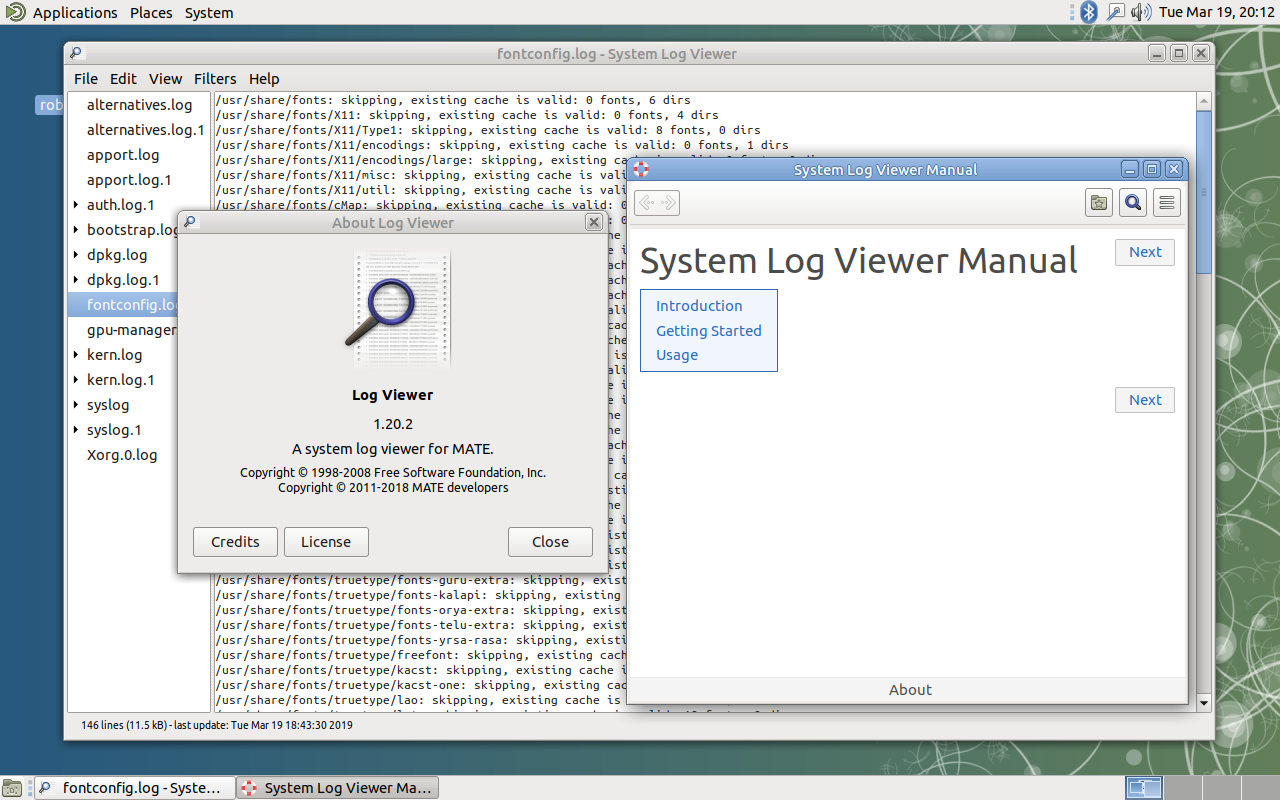Click the scrollbar down arrow of log view
Screen dimensions: 1280x800
tap(1204, 703)
